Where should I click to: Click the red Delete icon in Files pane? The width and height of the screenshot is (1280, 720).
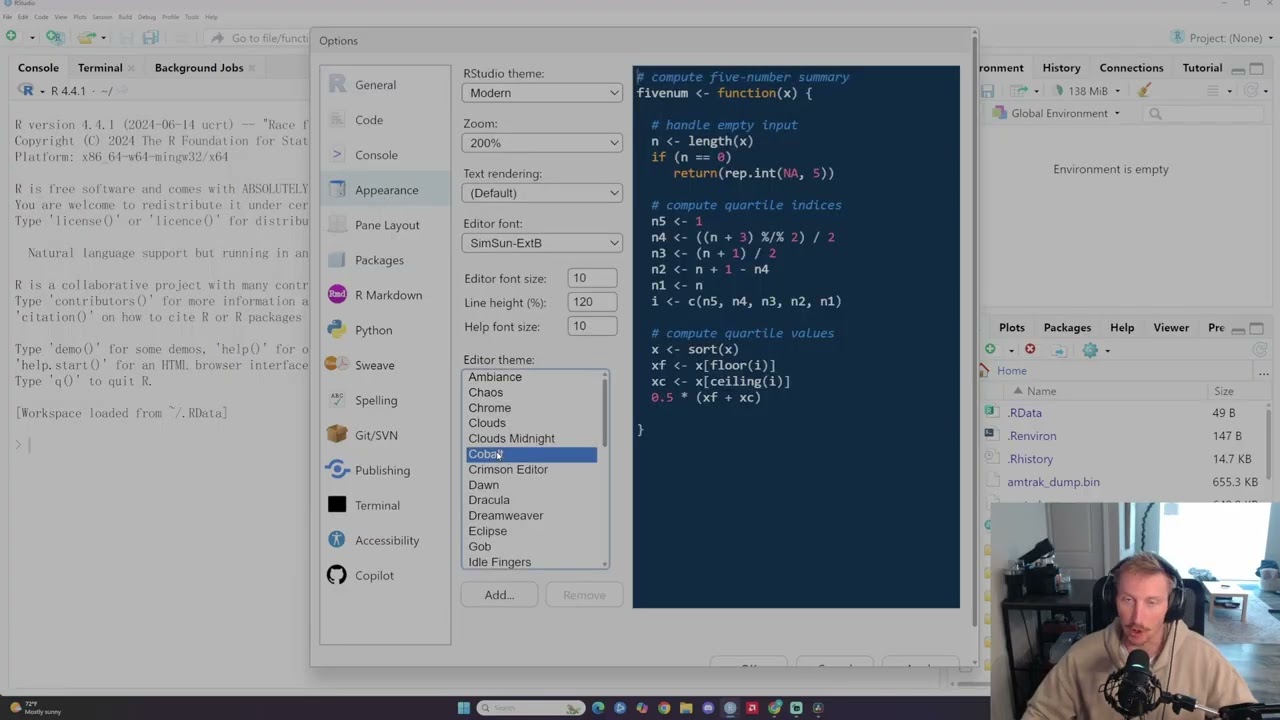click(x=1030, y=350)
